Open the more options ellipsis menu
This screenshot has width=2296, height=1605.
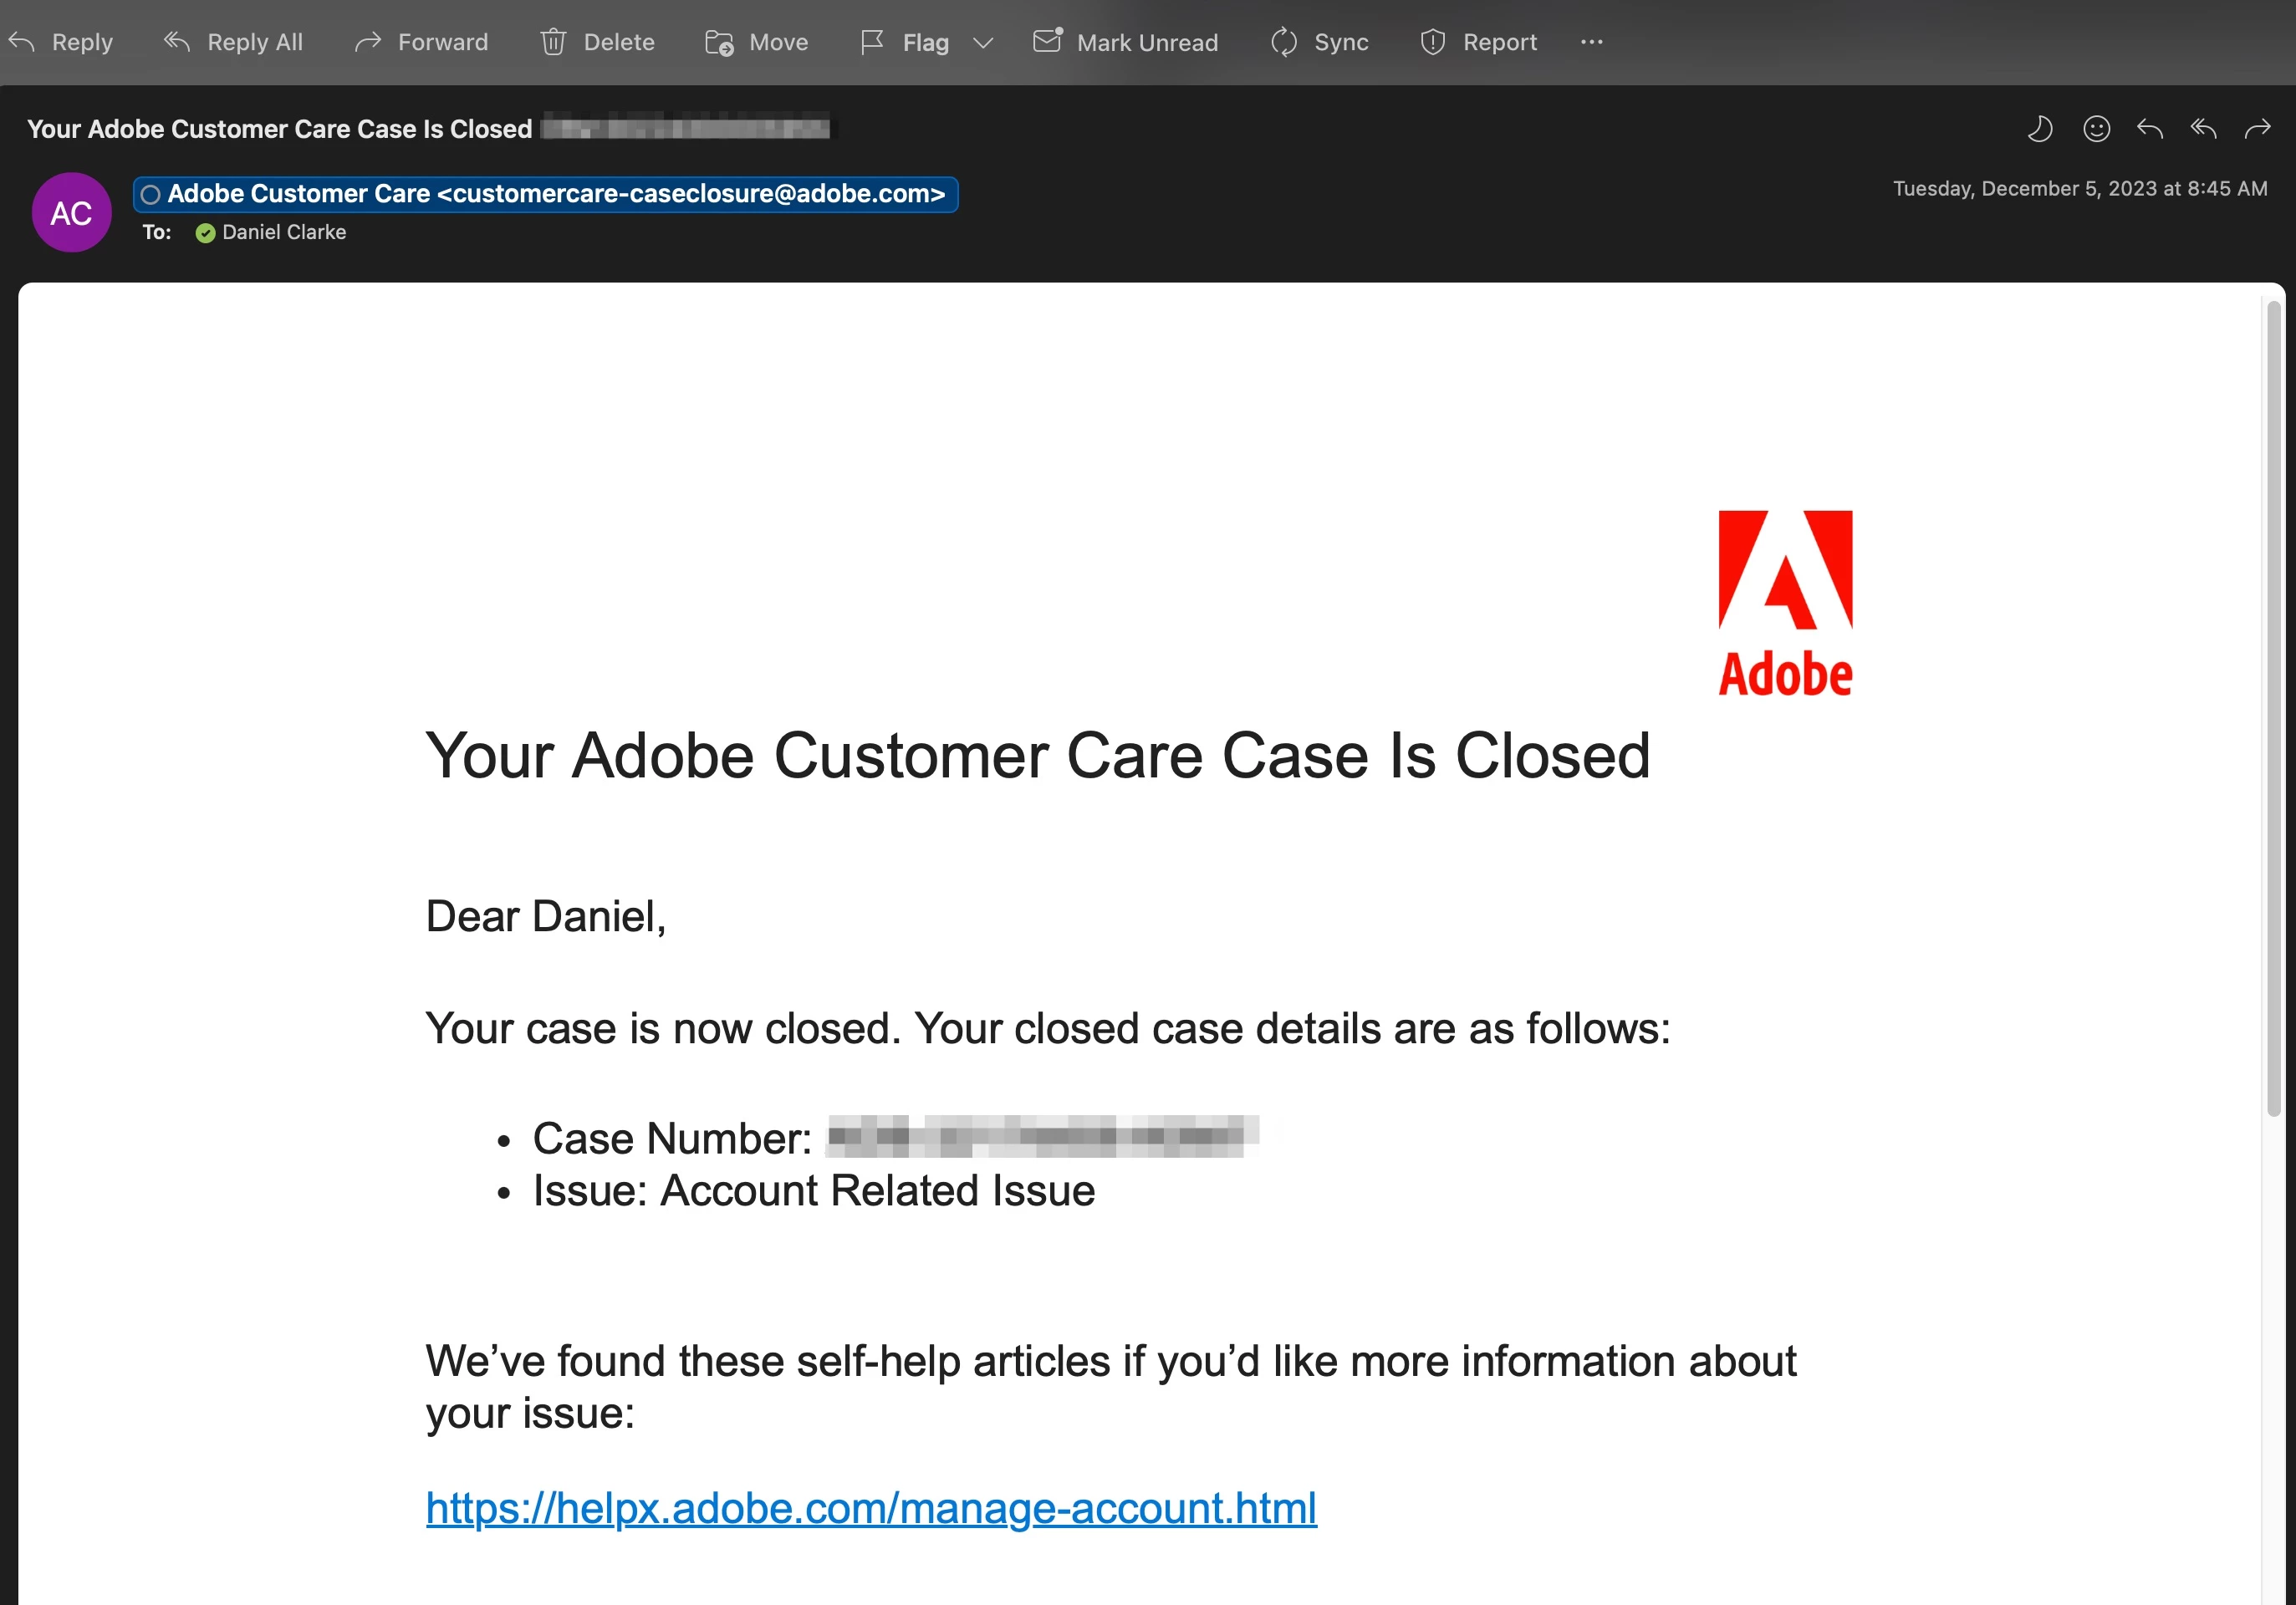pyautogui.click(x=1592, y=42)
